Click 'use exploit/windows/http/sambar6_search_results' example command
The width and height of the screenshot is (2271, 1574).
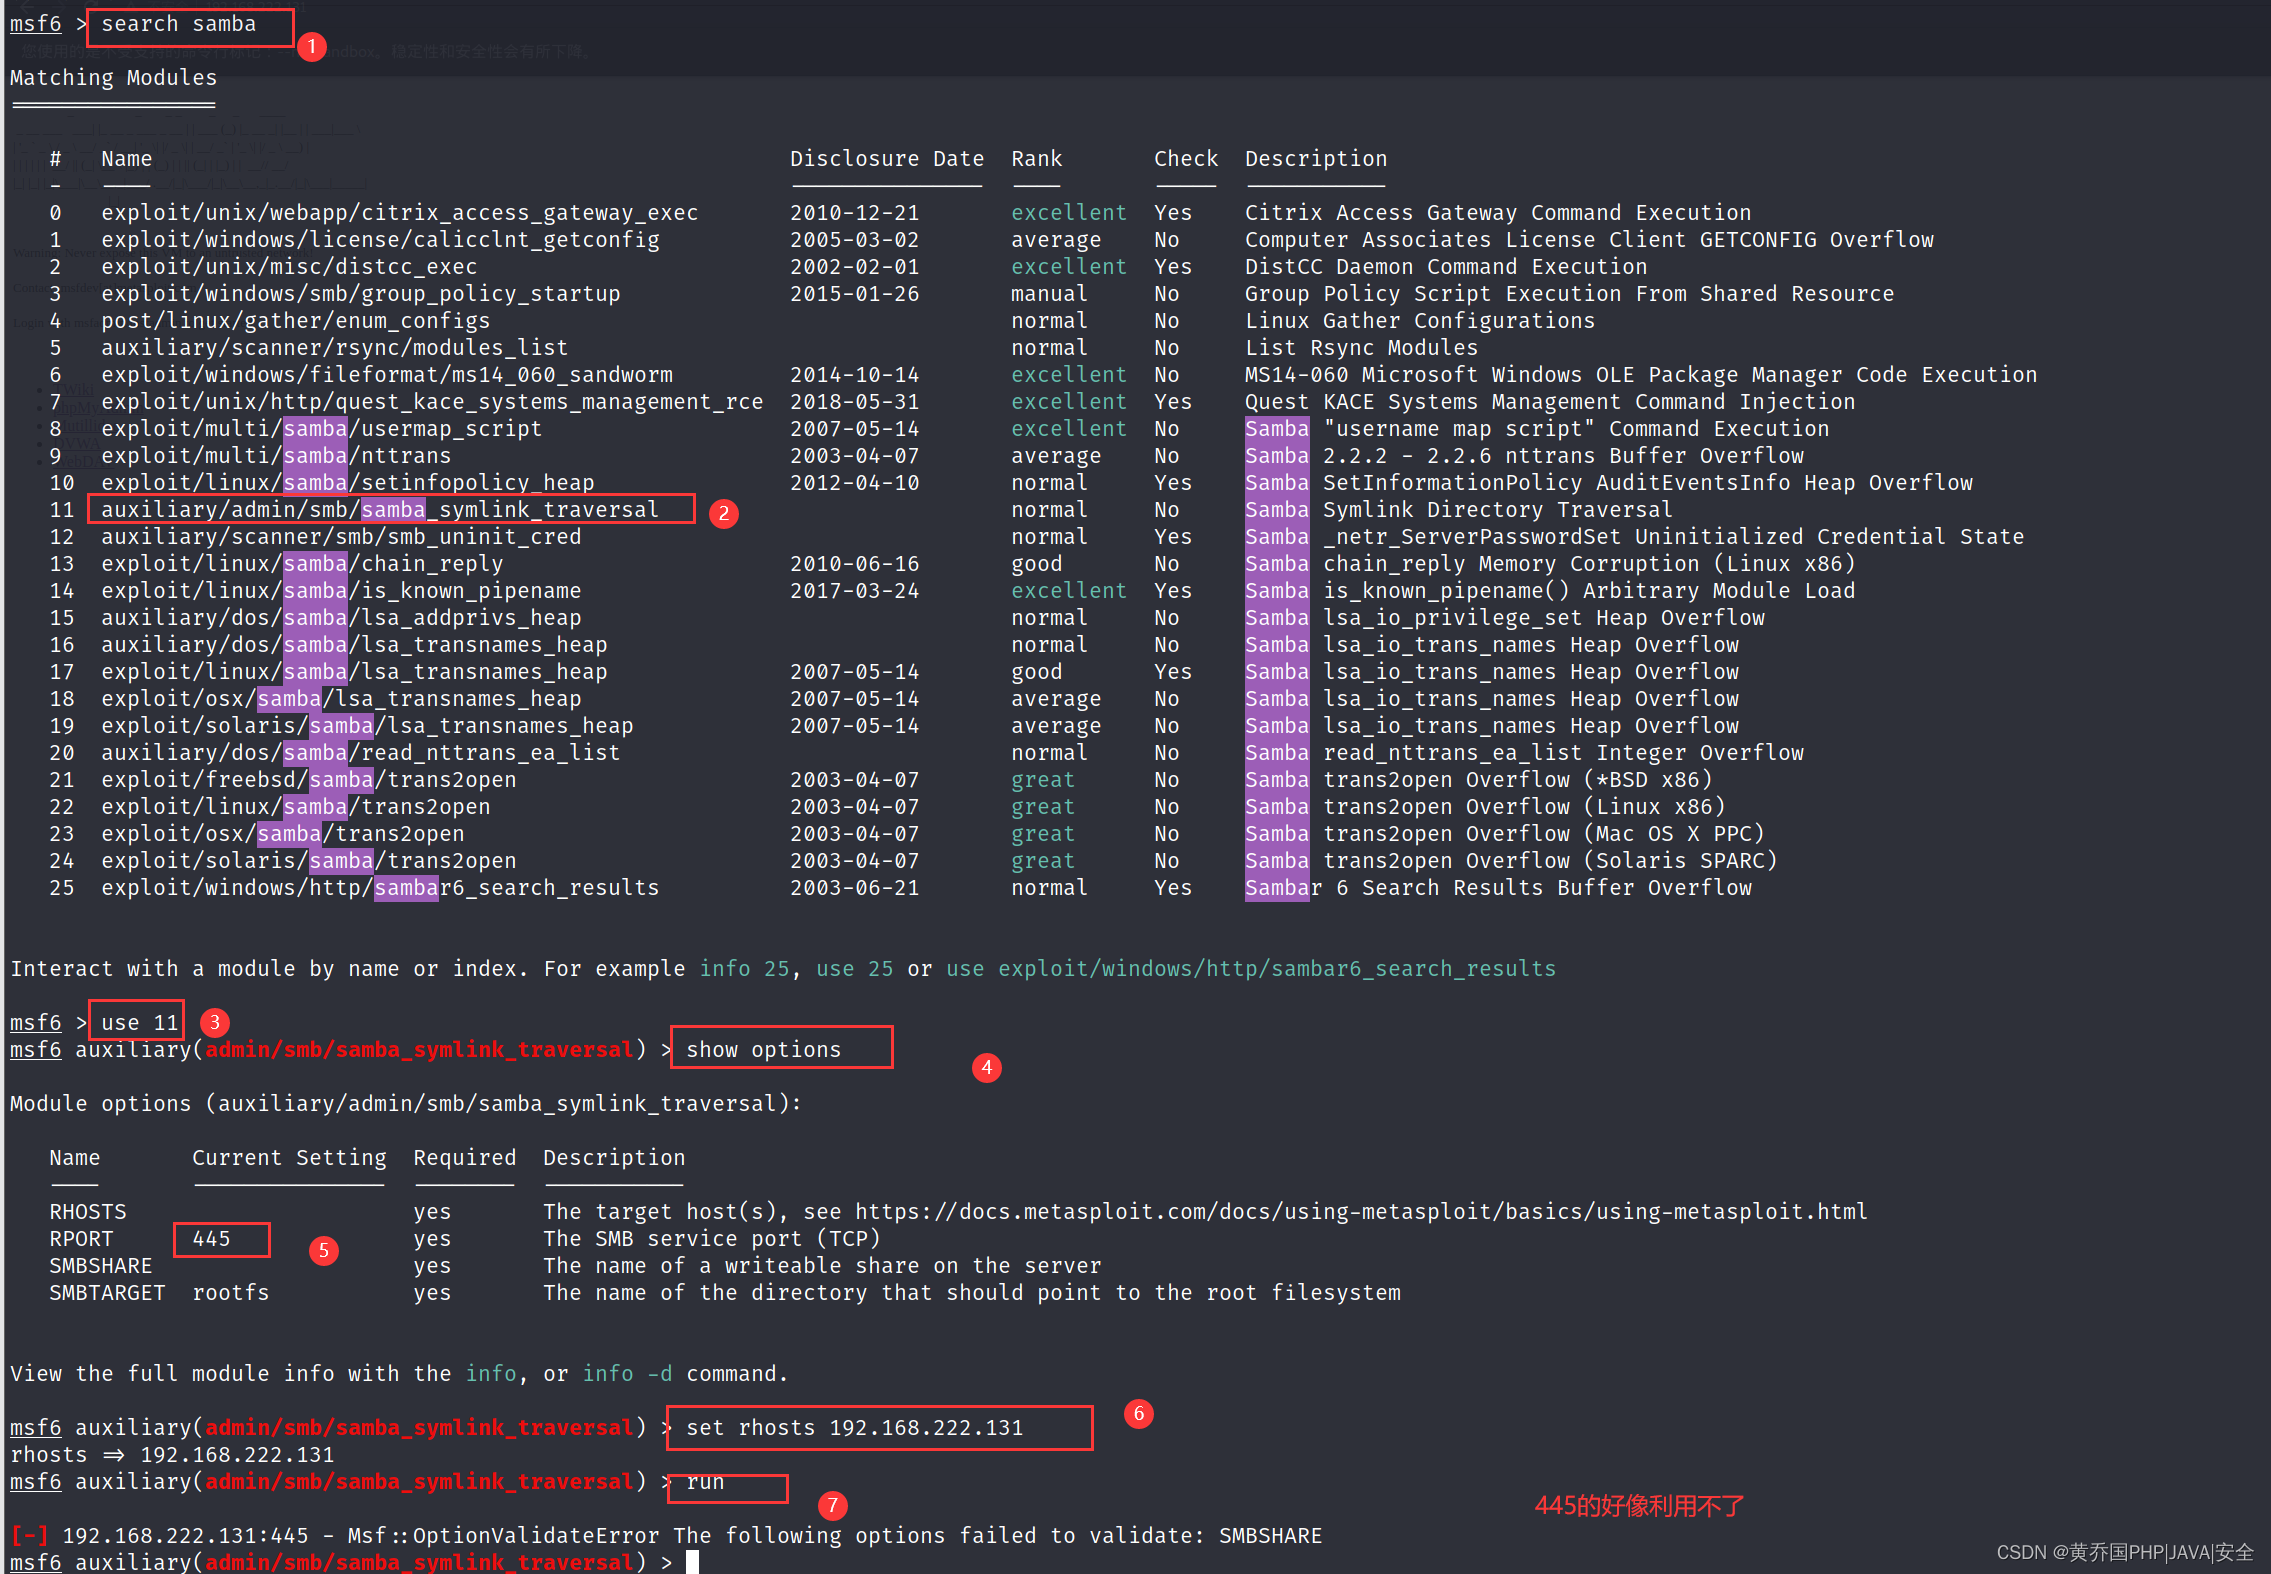(1251, 969)
